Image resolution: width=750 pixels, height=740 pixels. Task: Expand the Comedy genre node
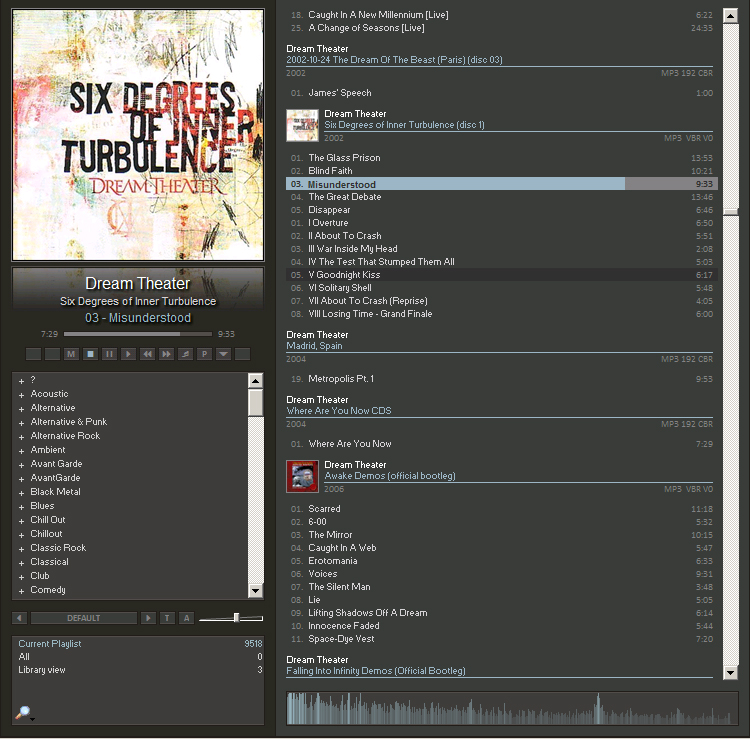[x=22, y=592]
